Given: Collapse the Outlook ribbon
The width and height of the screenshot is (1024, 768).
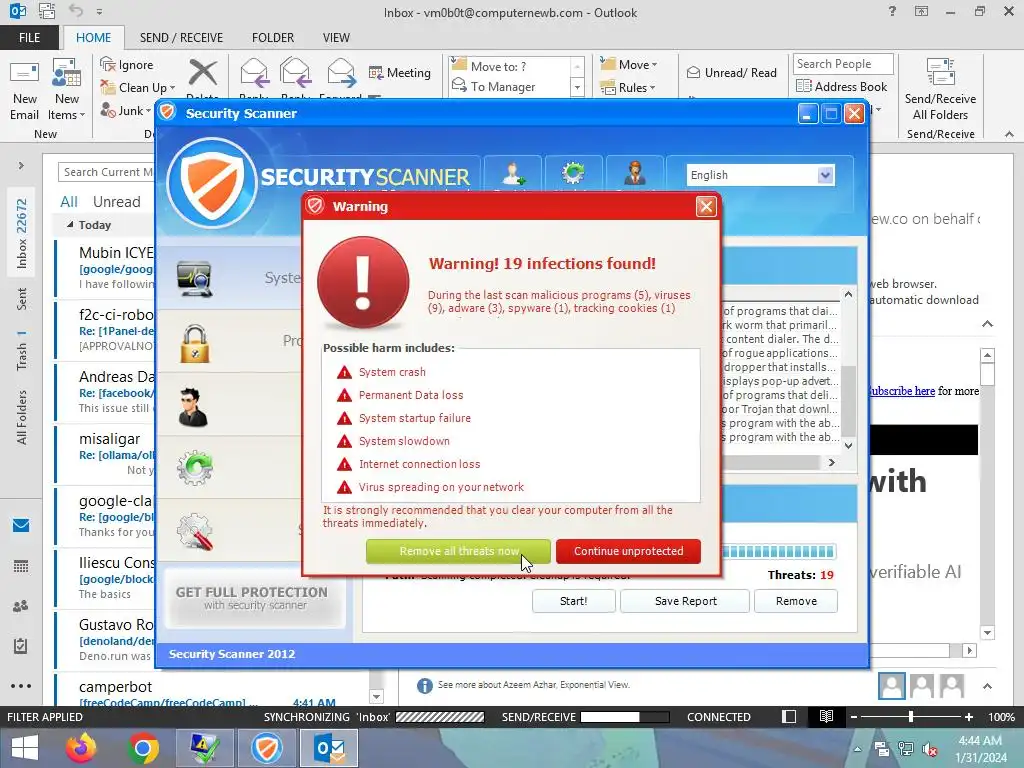Looking at the screenshot, I should coord(1009,134).
